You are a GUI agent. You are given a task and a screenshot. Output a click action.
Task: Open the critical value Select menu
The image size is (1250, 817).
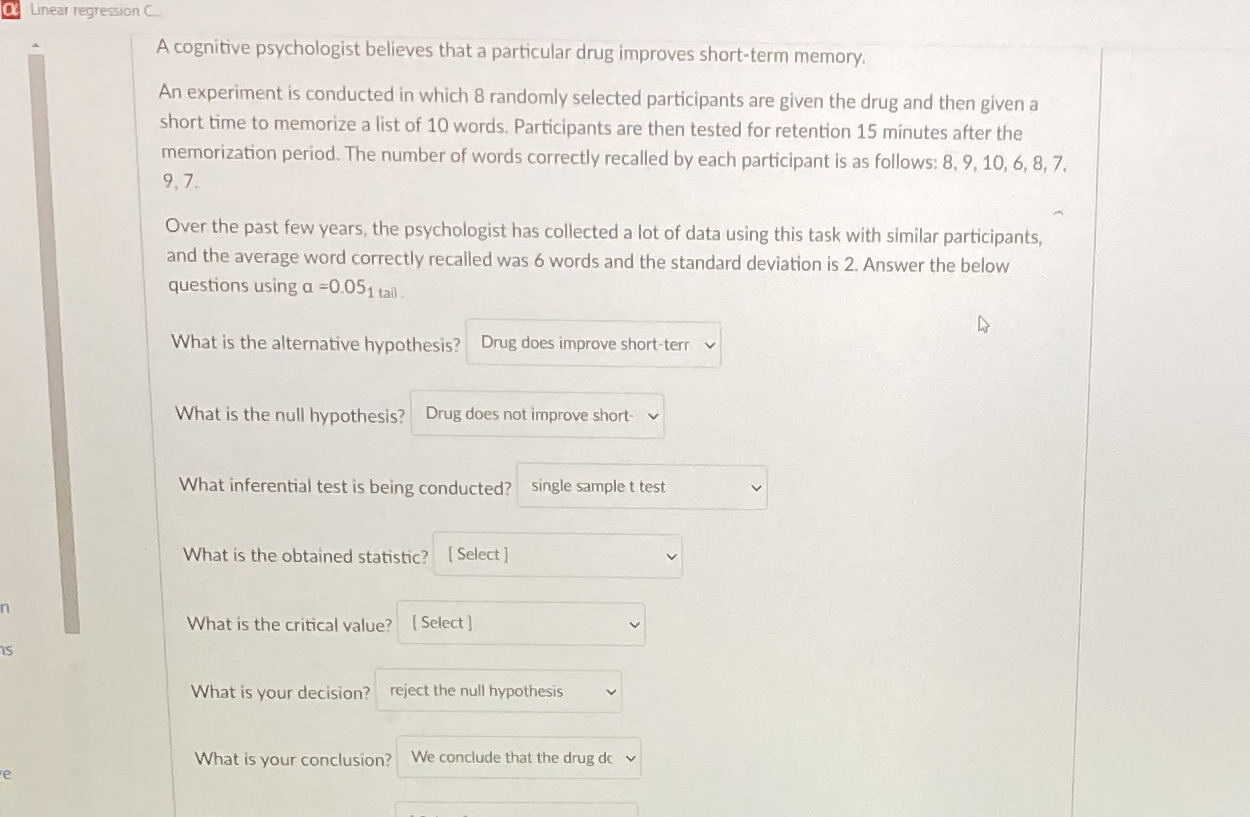click(x=520, y=623)
